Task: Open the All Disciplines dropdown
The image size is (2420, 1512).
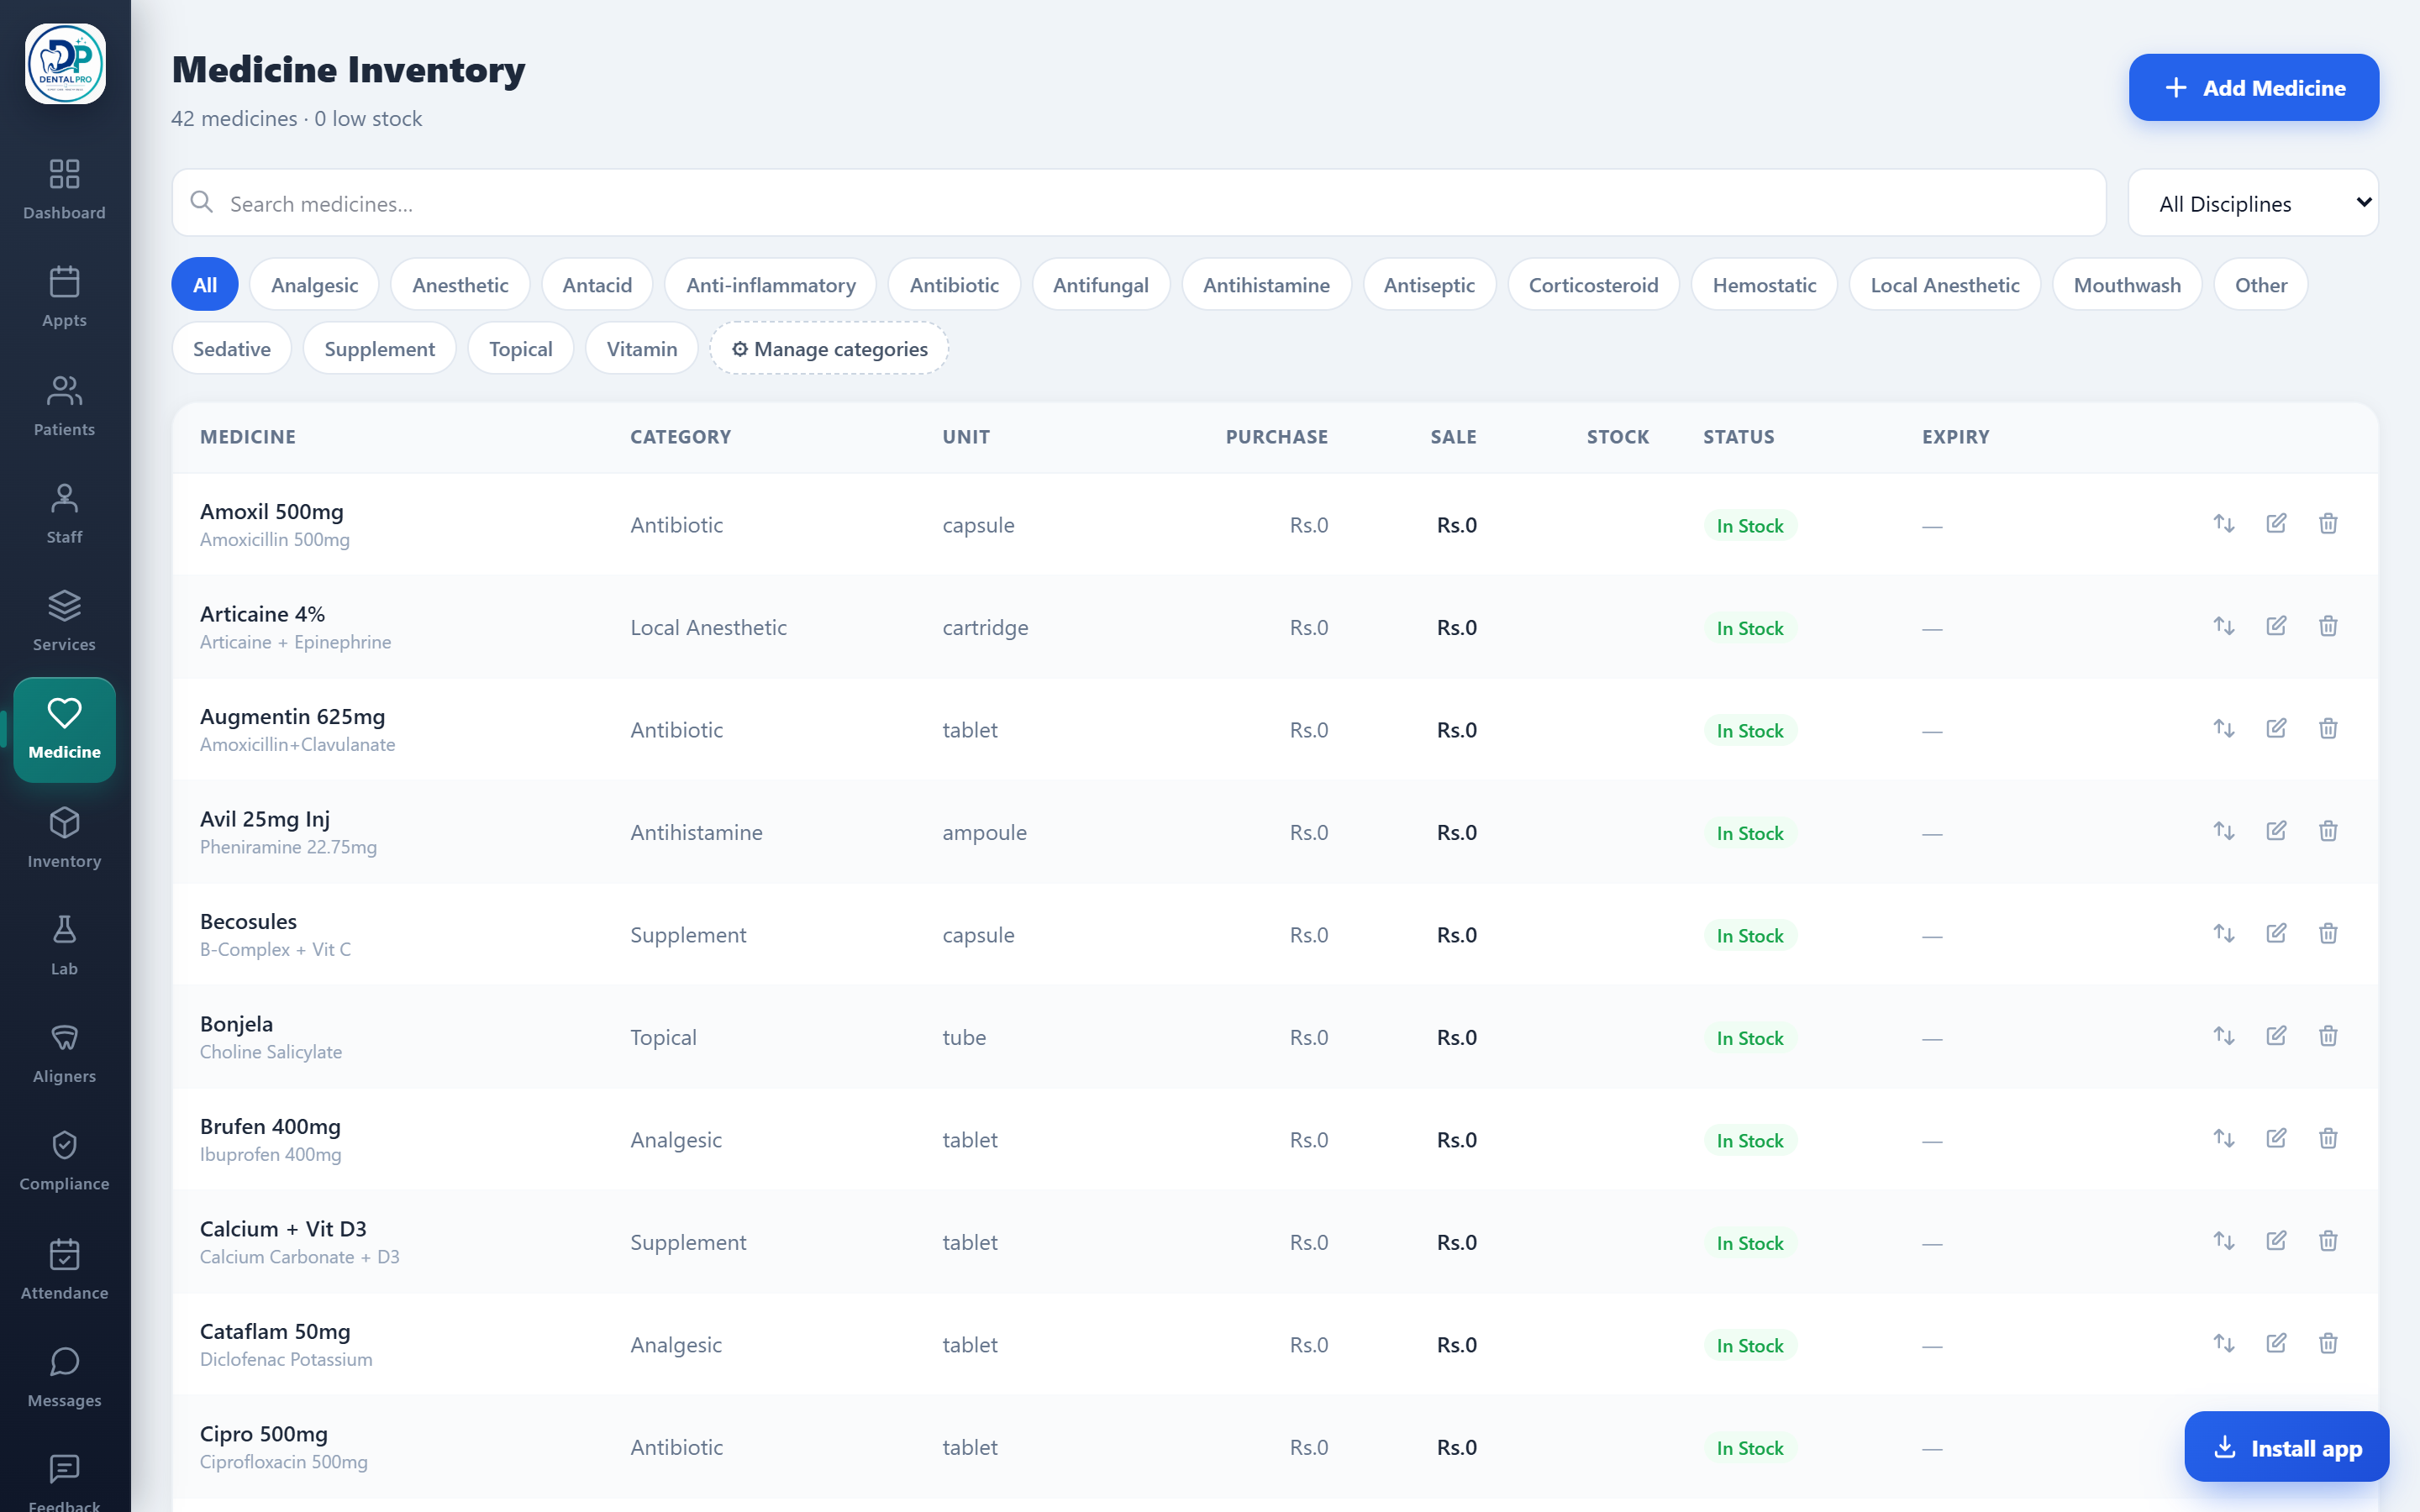Action: click(x=2253, y=203)
